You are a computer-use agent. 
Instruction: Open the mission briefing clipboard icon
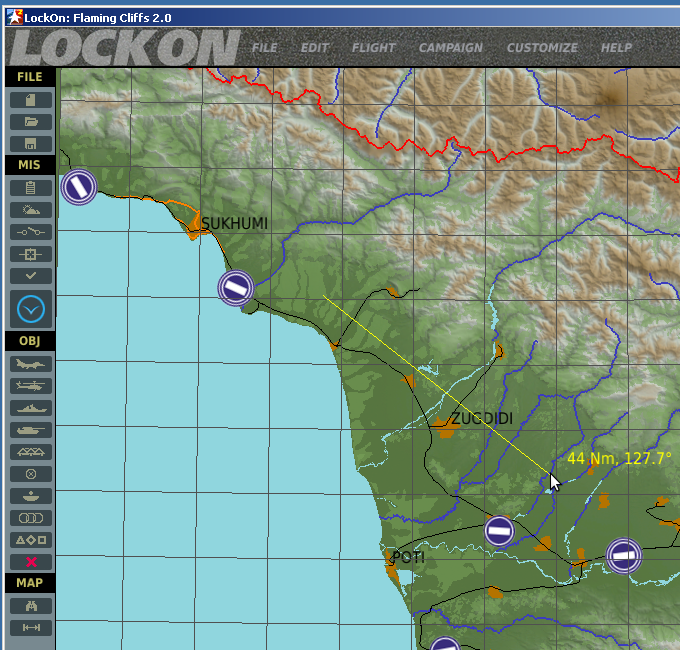point(31,188)
